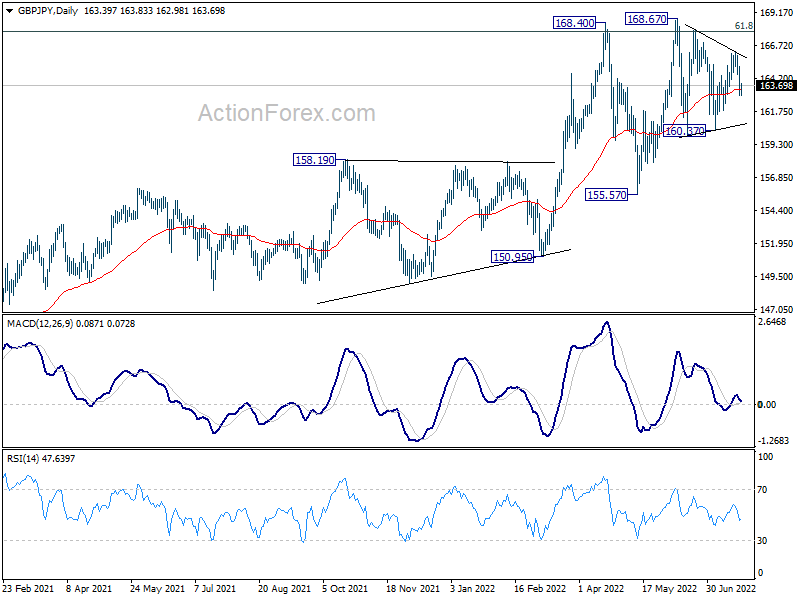Select the MACD 0.00 zero level label
This screenshot has width=800, height=600.
pos(767,404)
